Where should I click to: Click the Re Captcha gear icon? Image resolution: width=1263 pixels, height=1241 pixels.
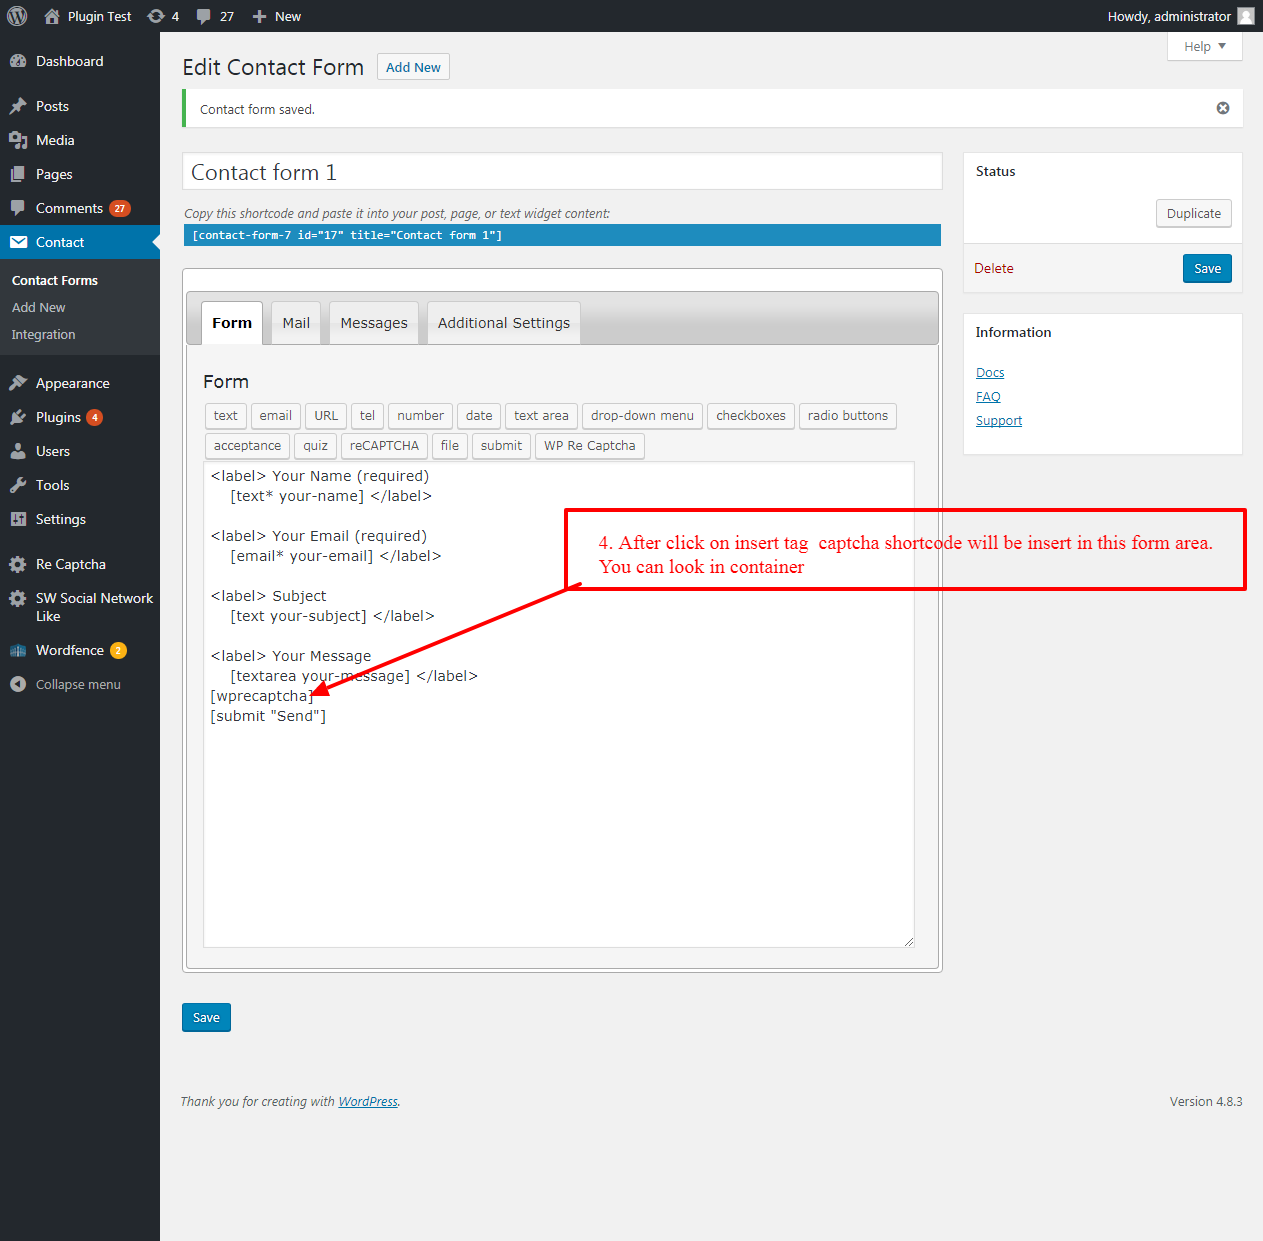pos(18,564)
